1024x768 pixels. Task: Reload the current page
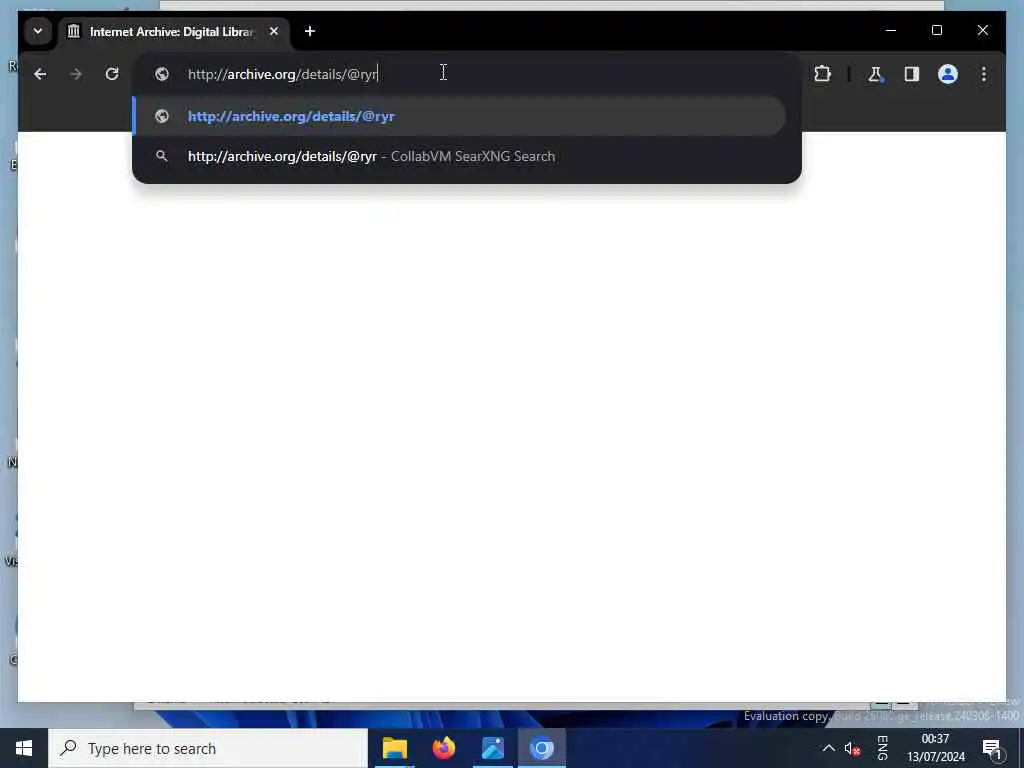point(112,74)
